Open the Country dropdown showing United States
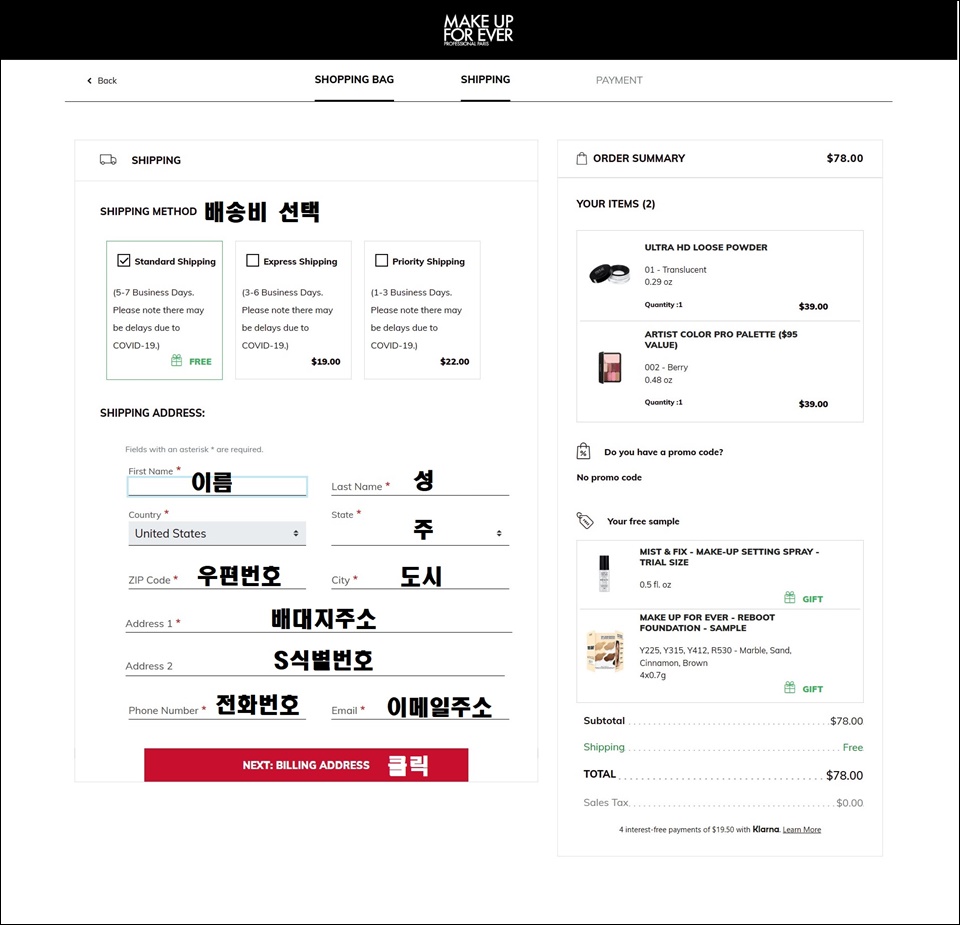 (x=217, y=533)
